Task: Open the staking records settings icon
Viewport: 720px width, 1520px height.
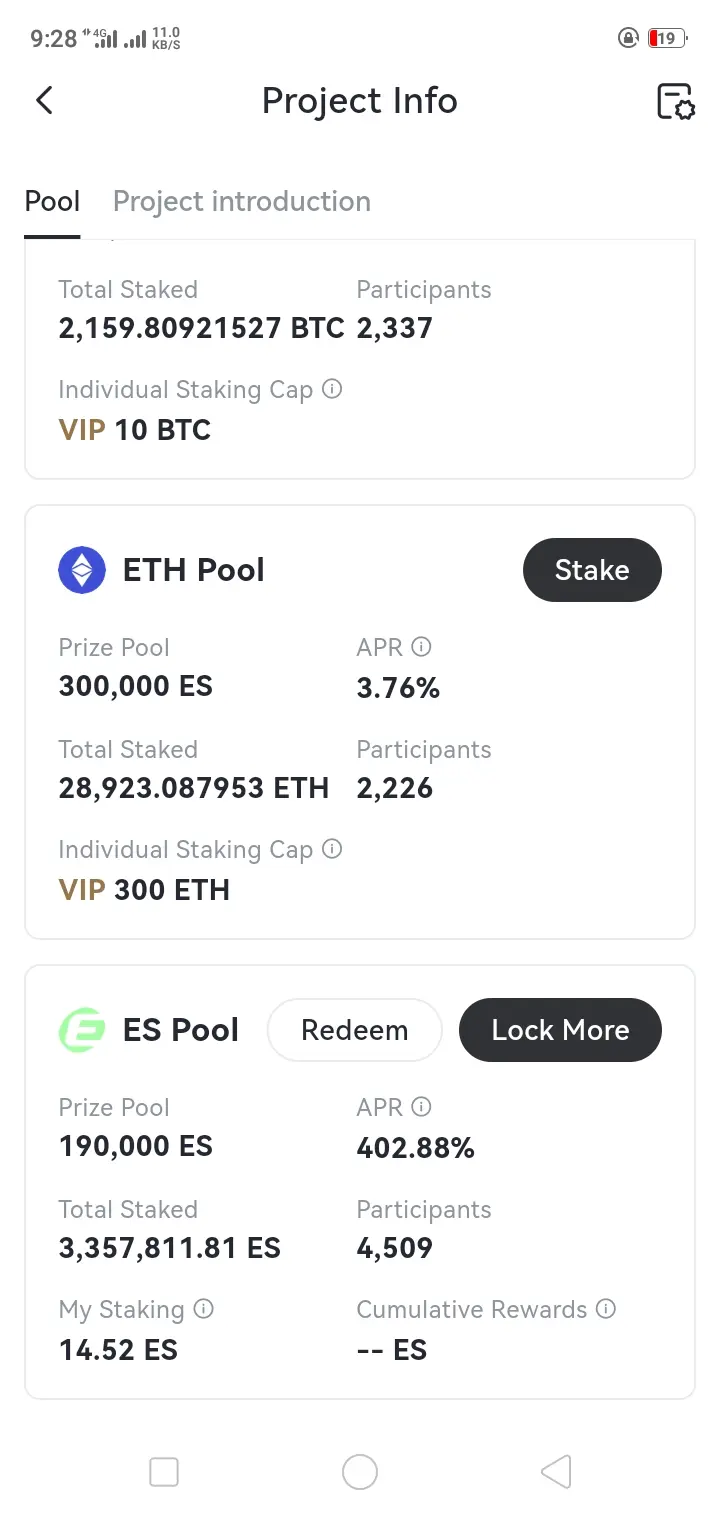Action: point(675,101)
